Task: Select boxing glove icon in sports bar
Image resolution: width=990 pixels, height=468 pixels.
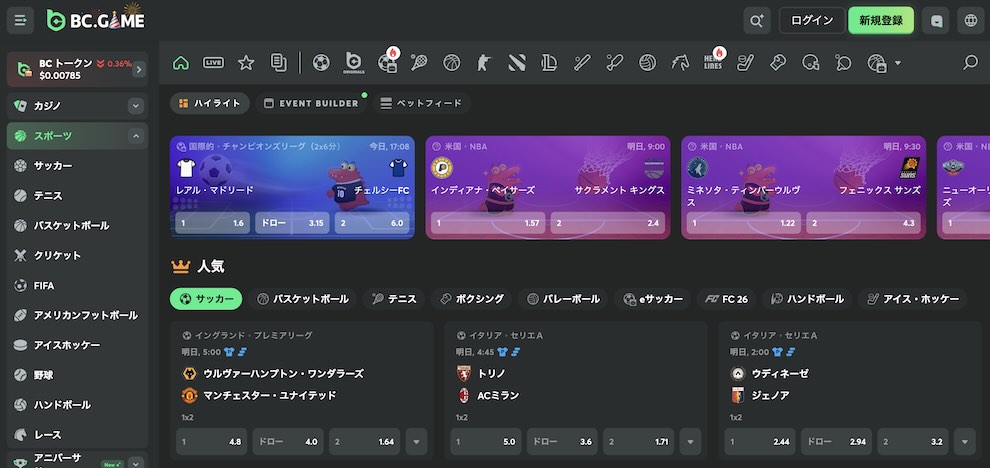Action: click(x=778, y=63)
